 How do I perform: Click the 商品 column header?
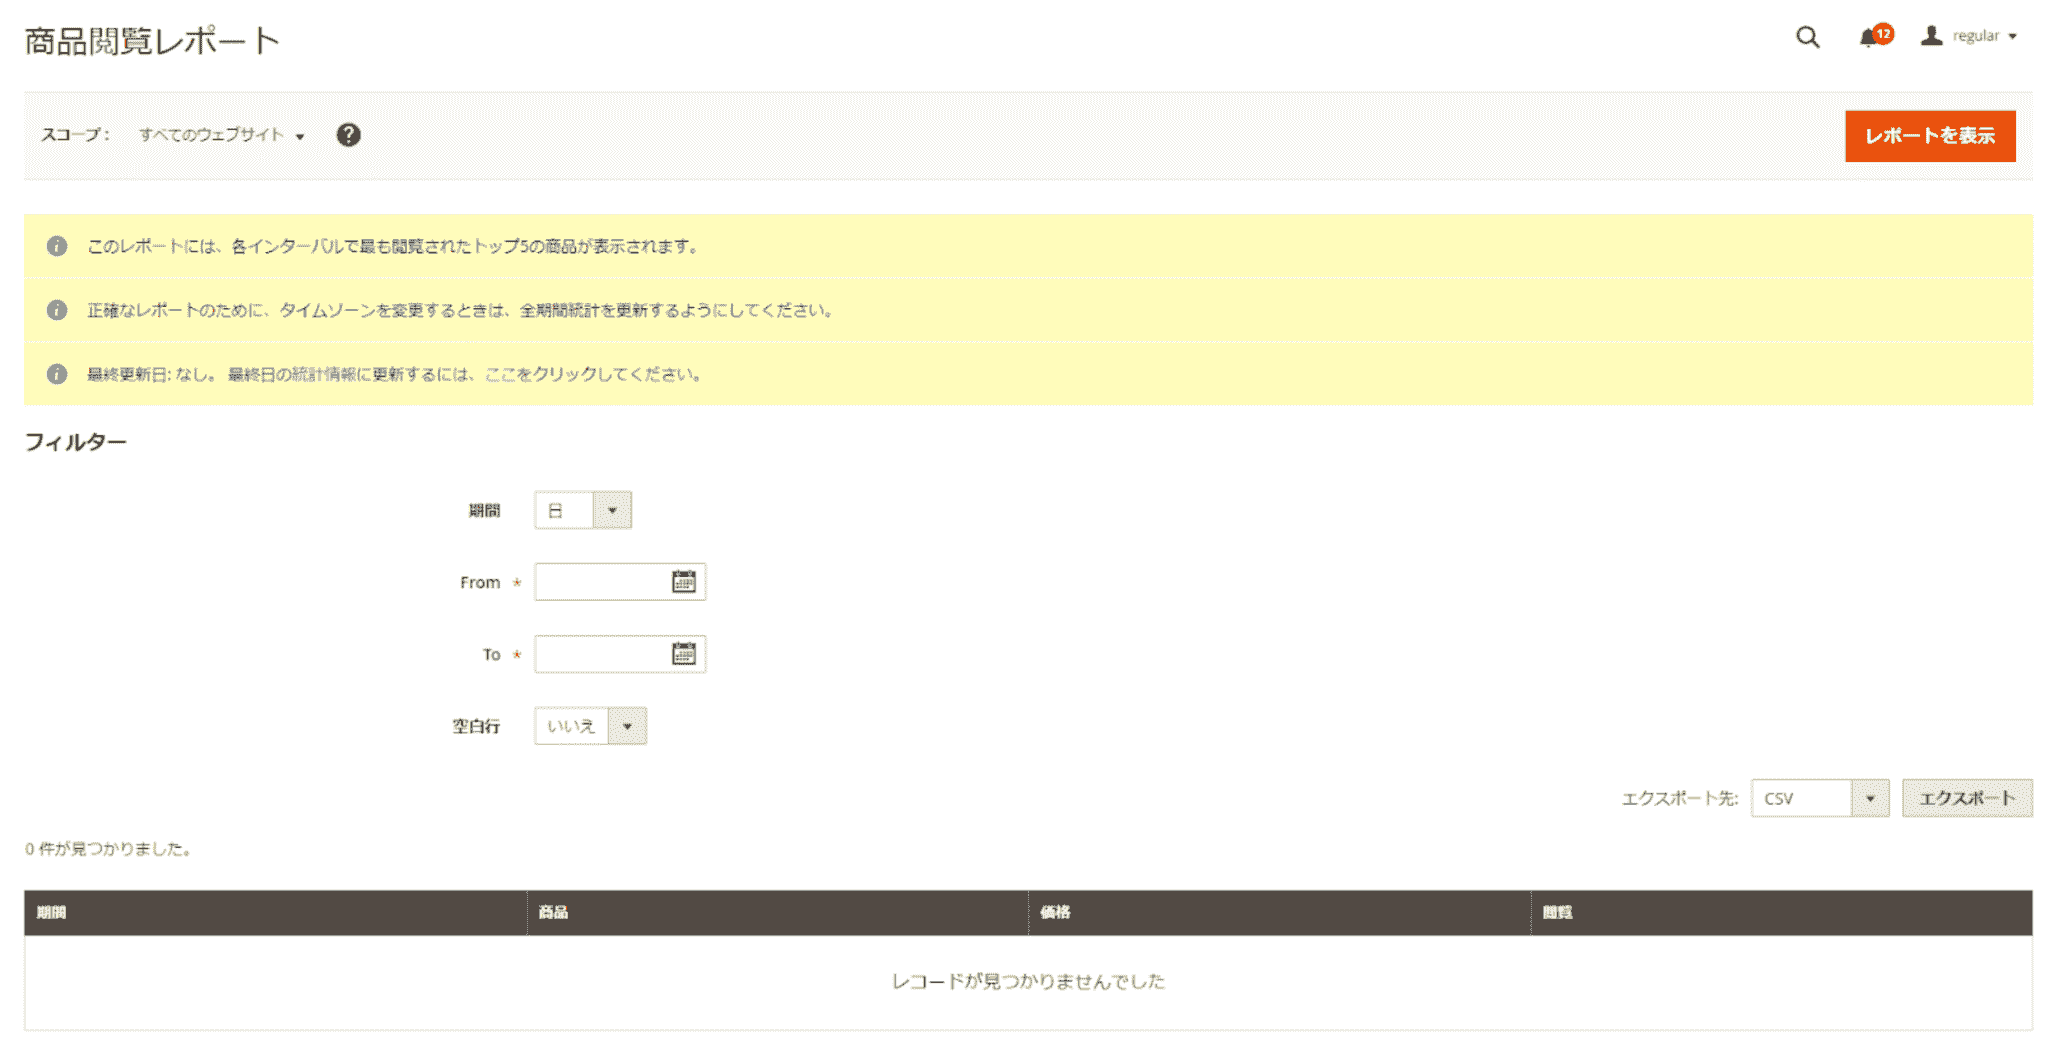tap(553, 912)
